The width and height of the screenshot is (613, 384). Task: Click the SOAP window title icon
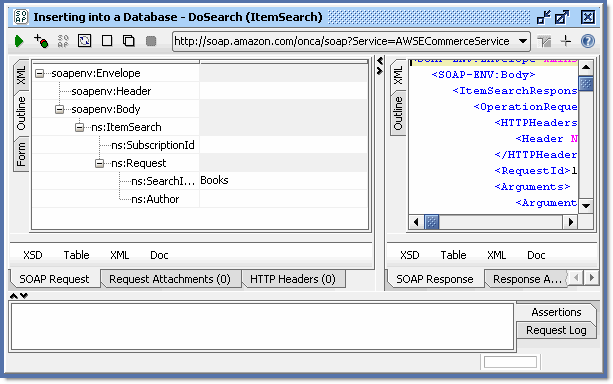pos(21,17)
